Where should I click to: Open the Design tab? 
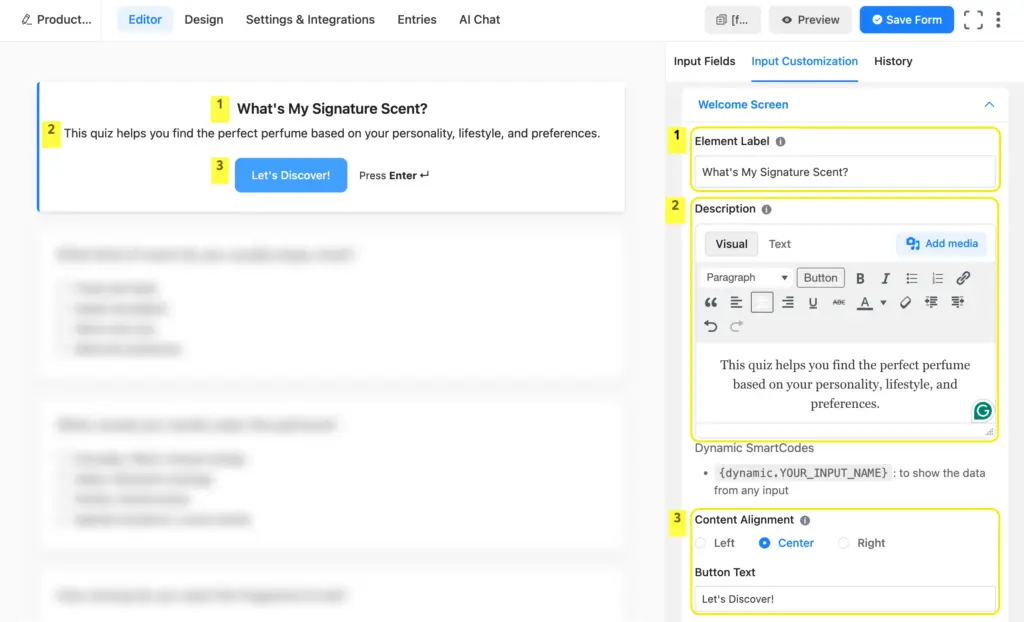204,20
